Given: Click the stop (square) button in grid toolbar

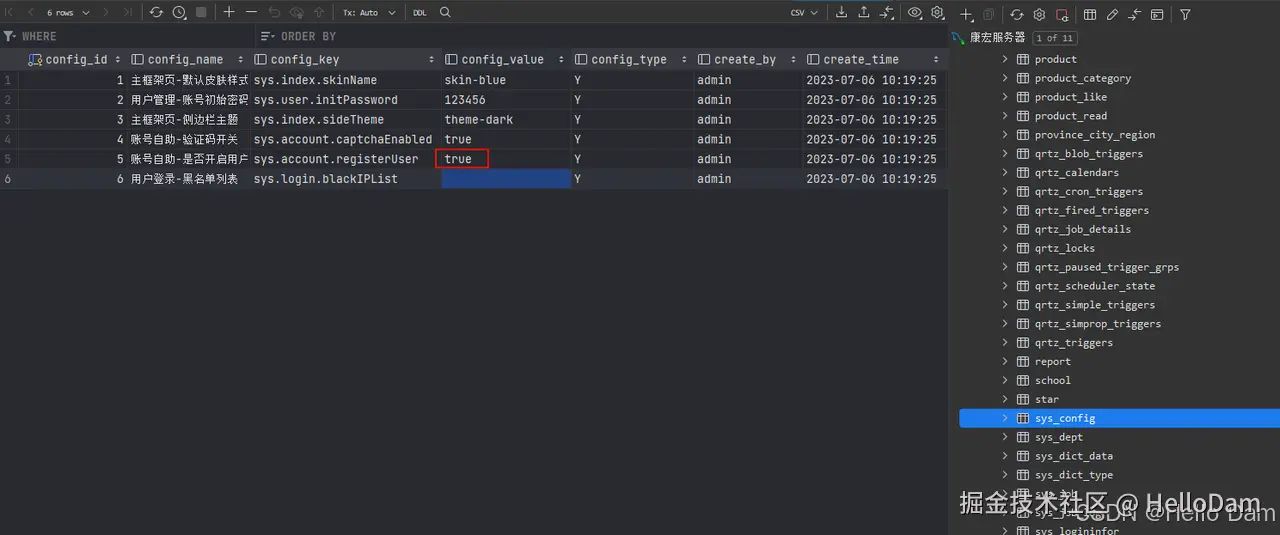Looking at the screenshot, I should [201, 13].
